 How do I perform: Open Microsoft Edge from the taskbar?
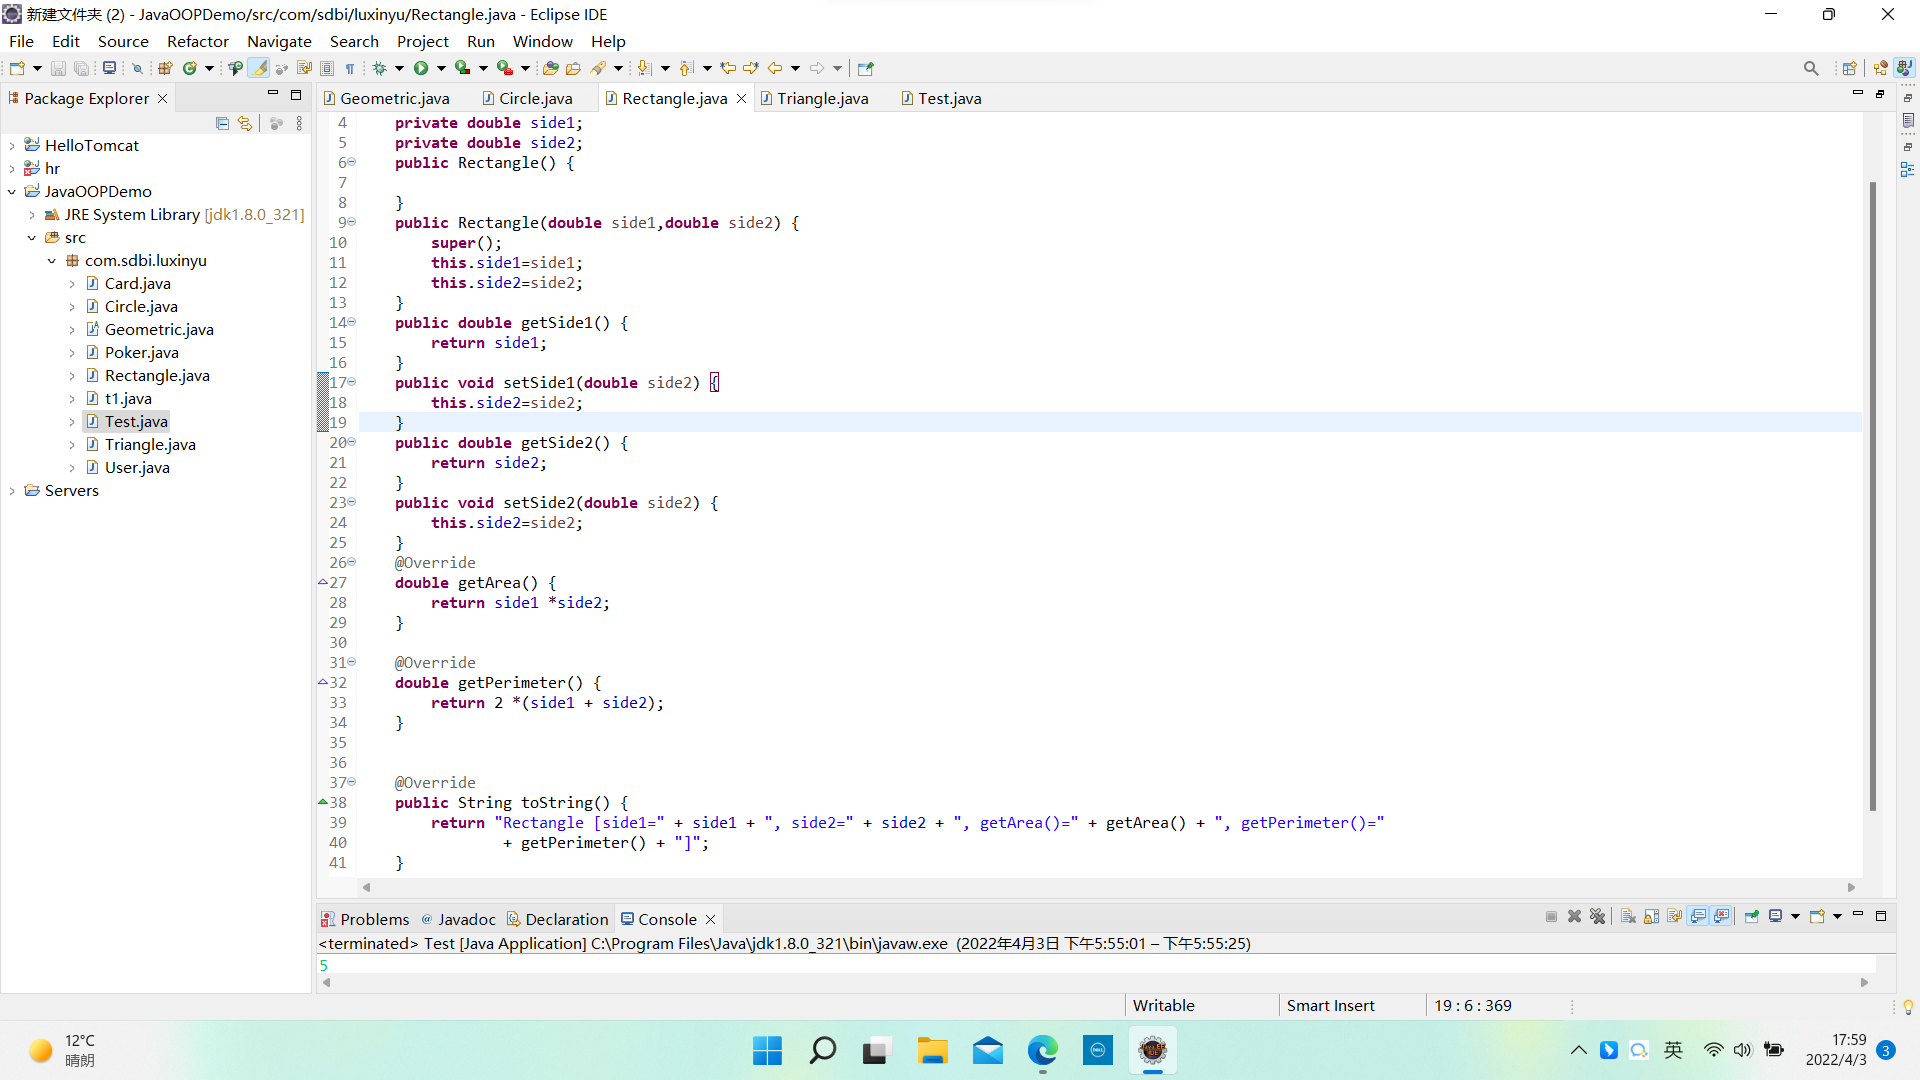(1042, 1050)
